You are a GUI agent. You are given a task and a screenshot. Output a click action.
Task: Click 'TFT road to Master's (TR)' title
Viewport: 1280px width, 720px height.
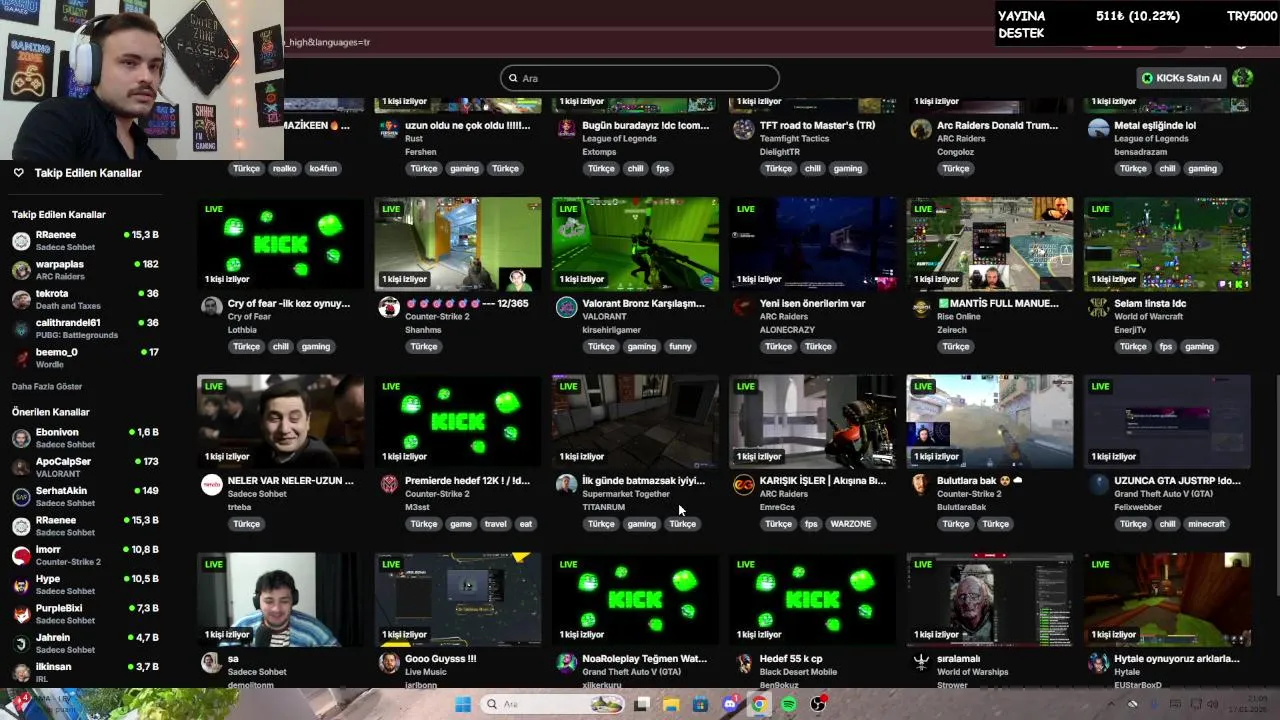point(817,126)
